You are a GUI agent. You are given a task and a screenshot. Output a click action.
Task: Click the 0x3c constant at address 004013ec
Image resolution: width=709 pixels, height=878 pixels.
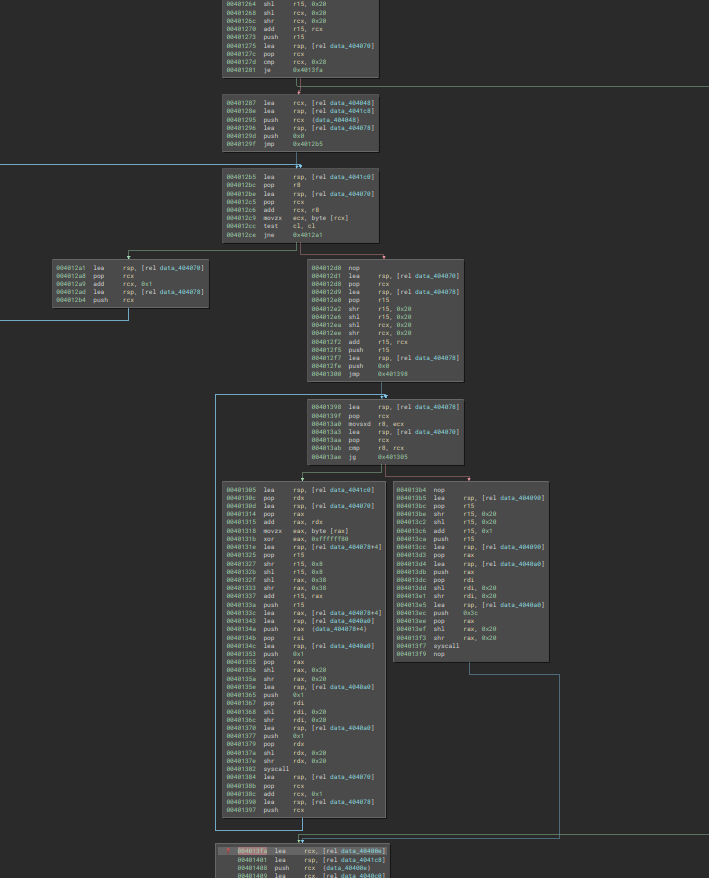coord(469,612)
